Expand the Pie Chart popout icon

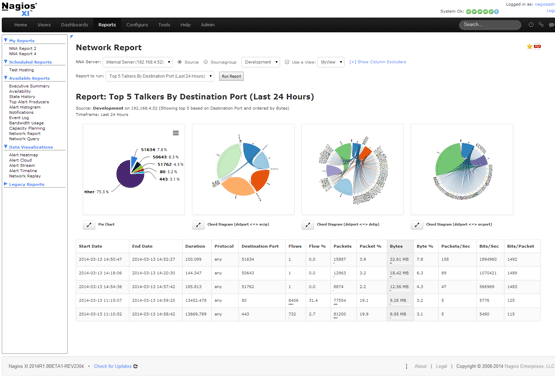pyautogui.click(x=89, y=224)
